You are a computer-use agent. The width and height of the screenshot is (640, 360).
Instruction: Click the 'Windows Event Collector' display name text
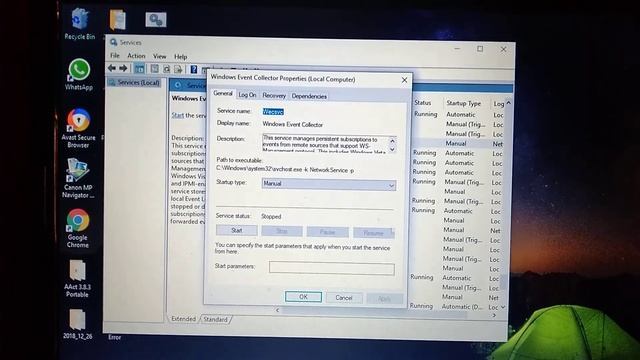[292, 124]
